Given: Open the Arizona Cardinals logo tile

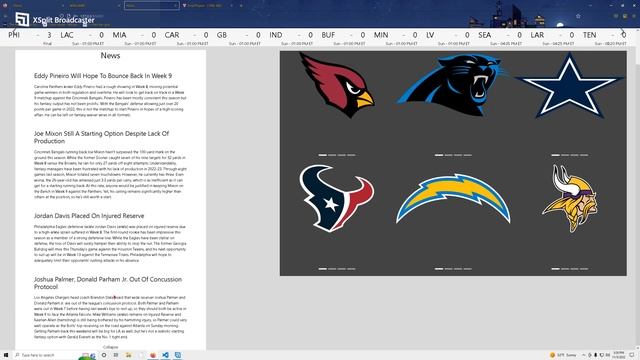Looking at the screenshot, I should 337,86.
